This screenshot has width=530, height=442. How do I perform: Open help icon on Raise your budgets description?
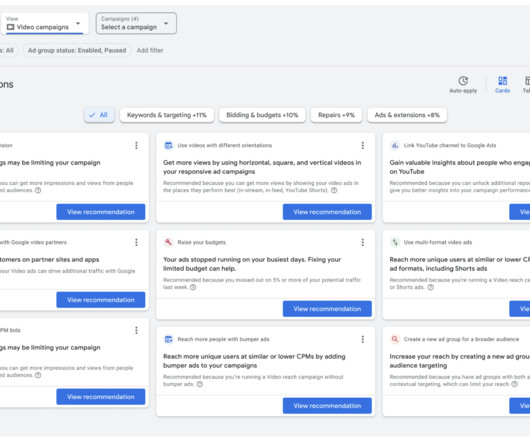[193, 287]
